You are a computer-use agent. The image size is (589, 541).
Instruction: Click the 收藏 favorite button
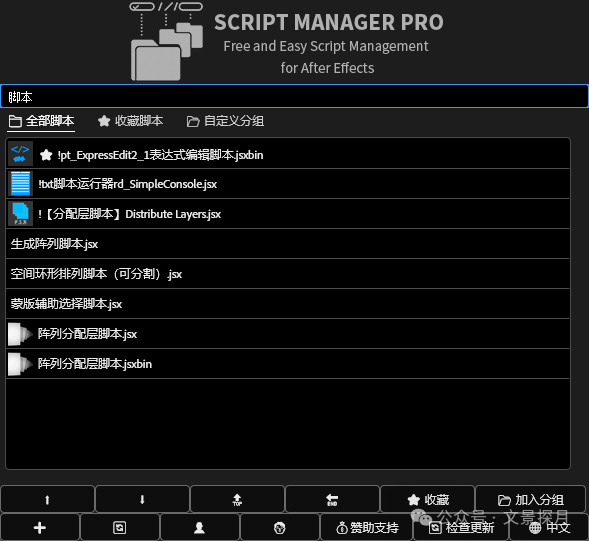pos(427,499)
